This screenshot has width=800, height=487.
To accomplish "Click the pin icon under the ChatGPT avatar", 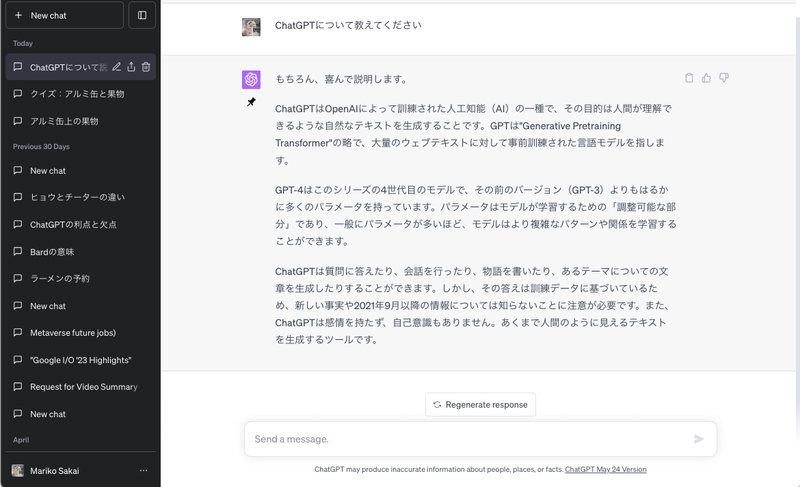I will (251, 102).
